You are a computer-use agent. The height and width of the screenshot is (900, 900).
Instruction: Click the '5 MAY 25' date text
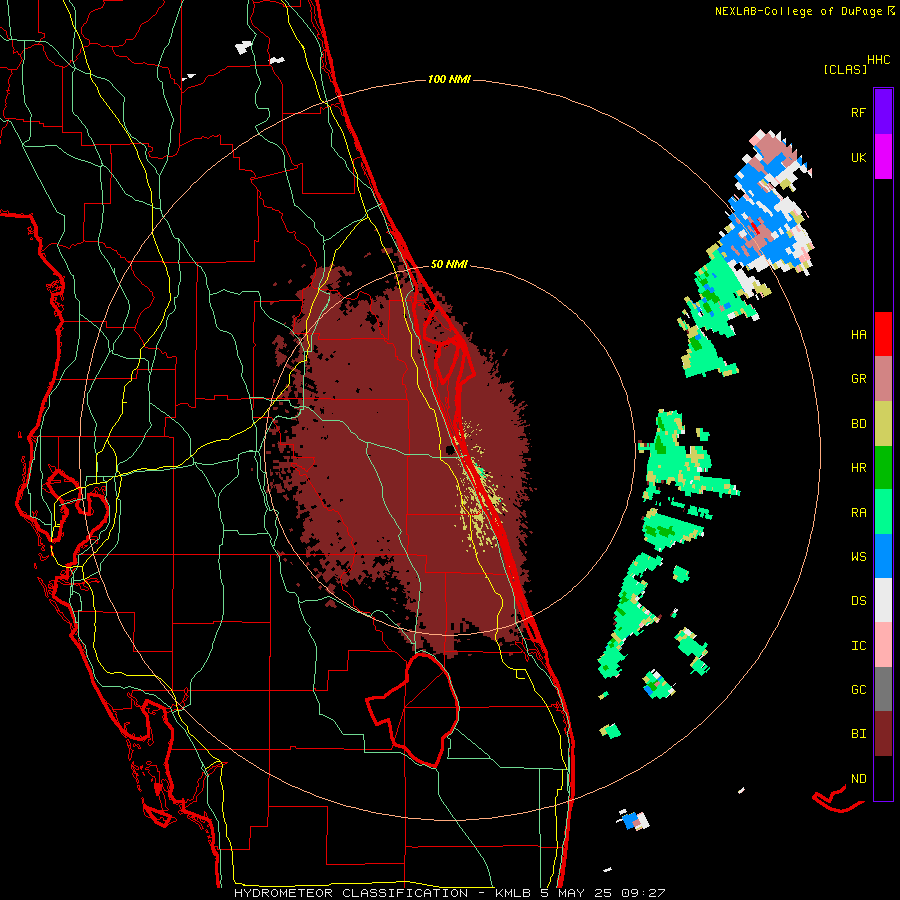click(x=577, y=893)
